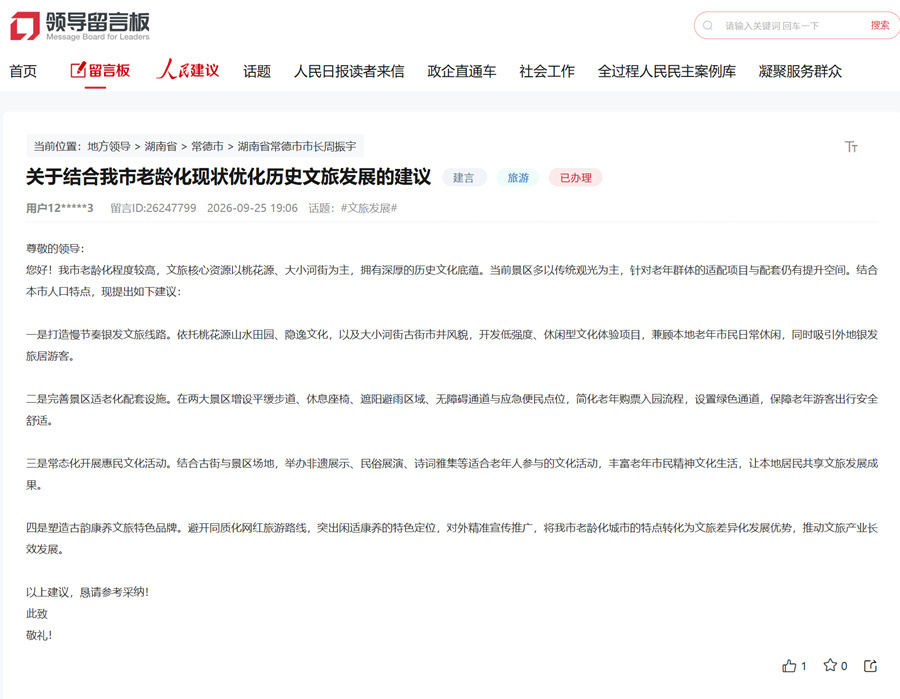This screenshot has width=900, height=699.
Task: Open 社会工作 nav item
Action: (x=546, y=71)
